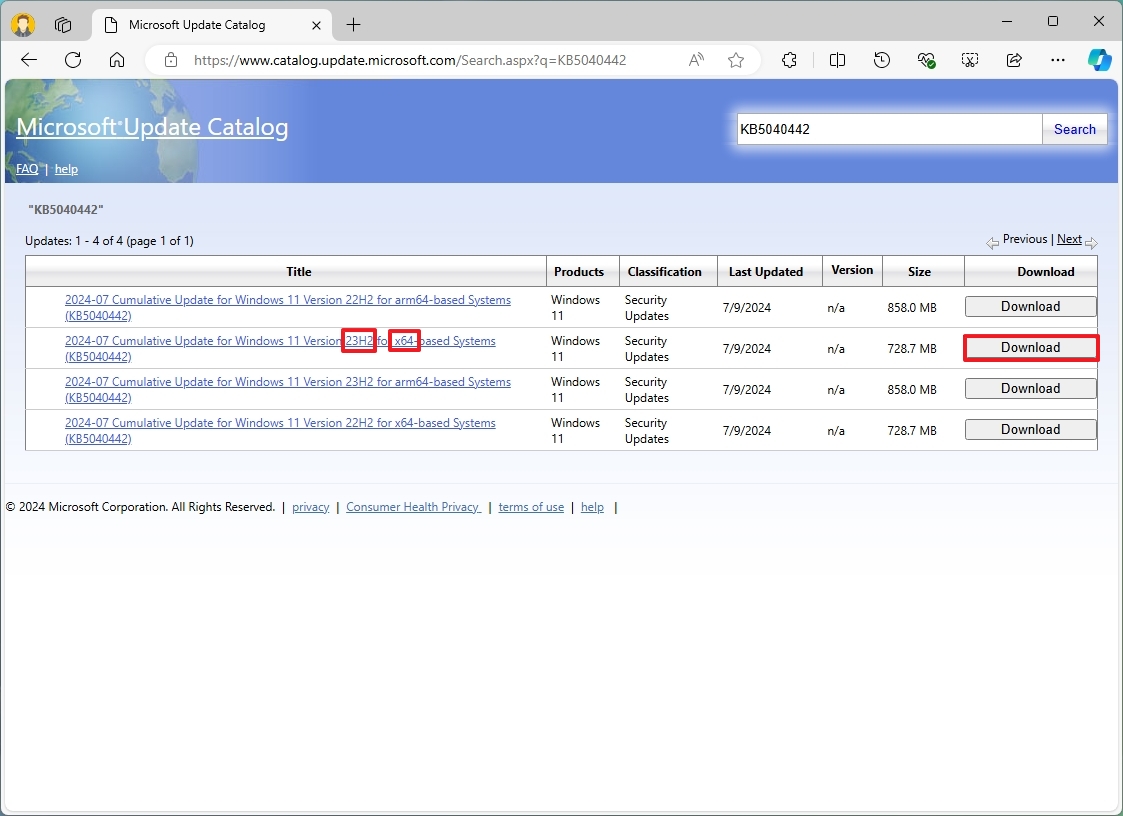Open the Copilot sidebar icon
This screenshot has width=1123, height=816.
[1099, 60]
